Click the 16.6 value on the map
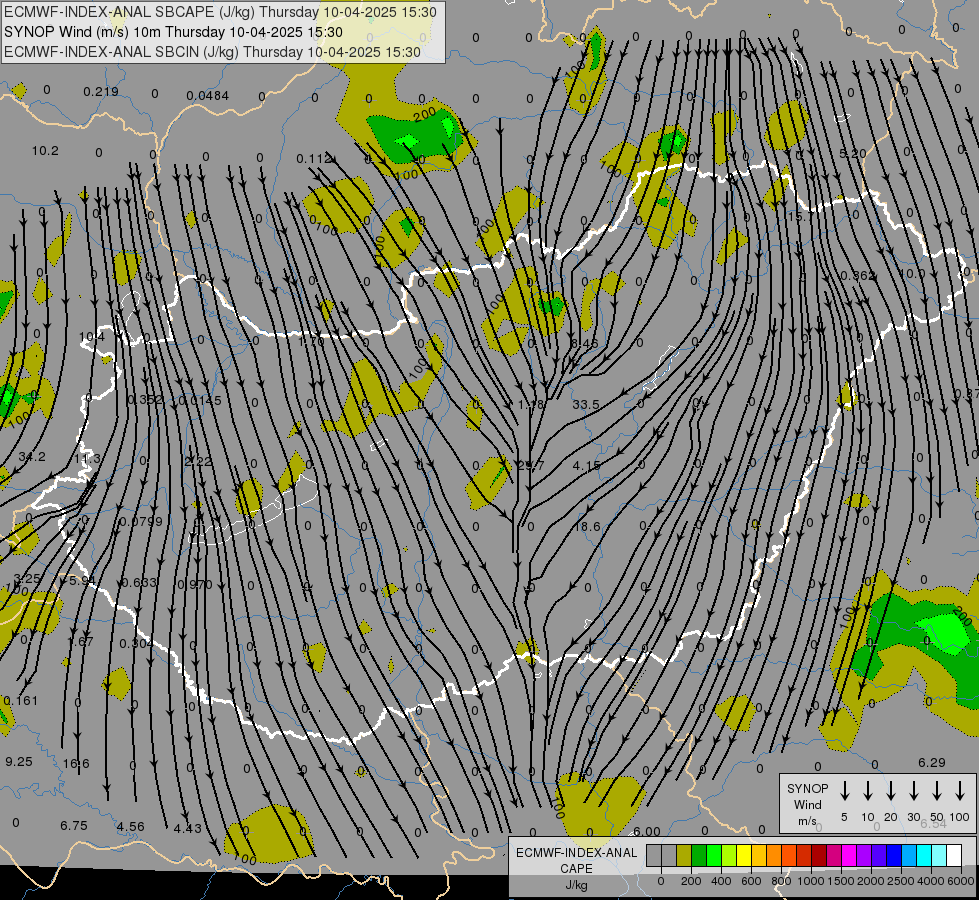 coord(76,763)
